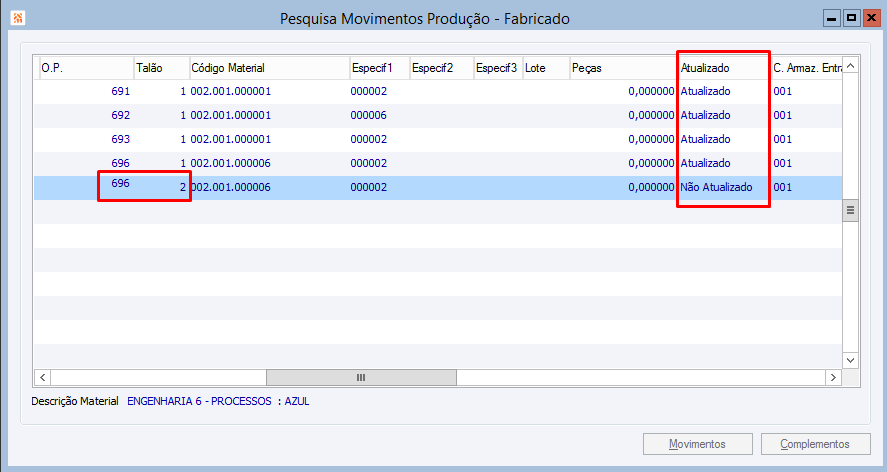This screenshot has width=887, height=472.
Task: Click the vertical scrollbar thumb
Action: [x=850, y=210]
